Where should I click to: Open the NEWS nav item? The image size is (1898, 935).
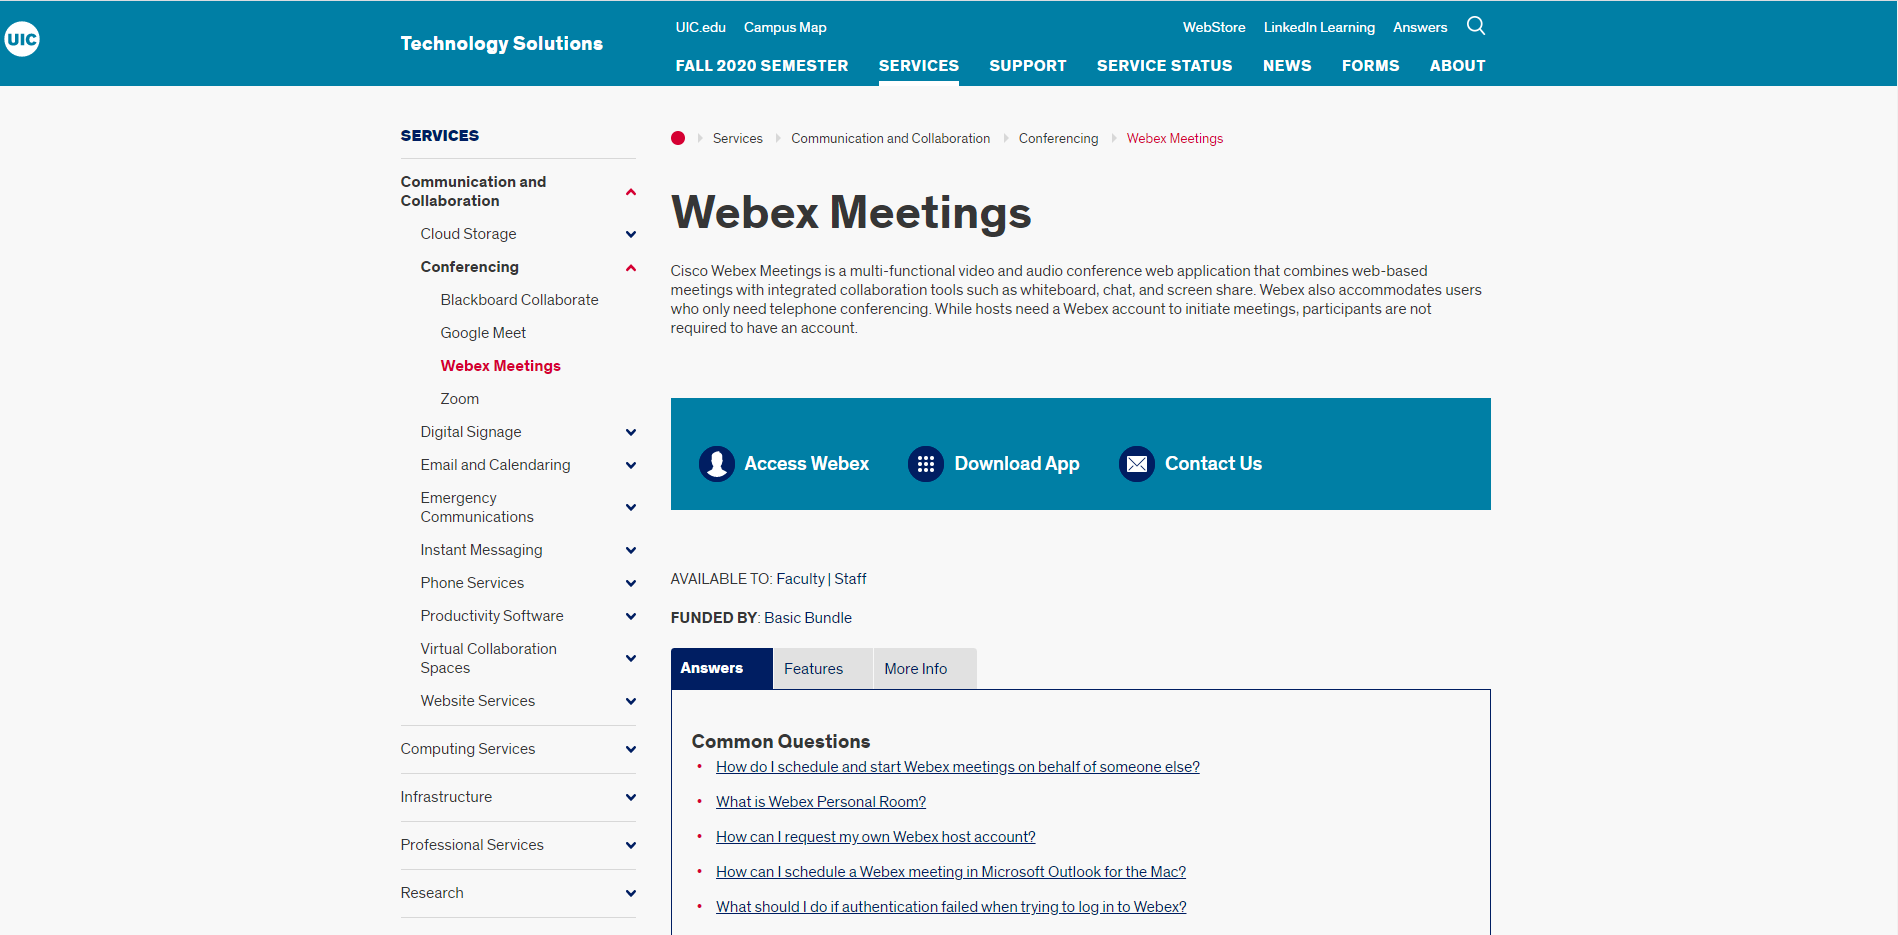click(x=1287, y=66)
